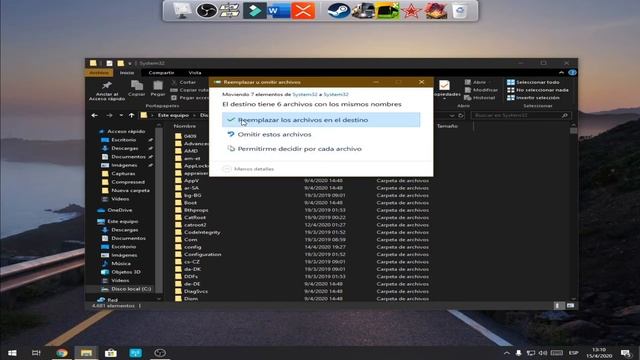Image resolution: width=640 pixels, height=360 pixels.
Task: Switch to the Vista ribbon tab
Action: point(195,73)
